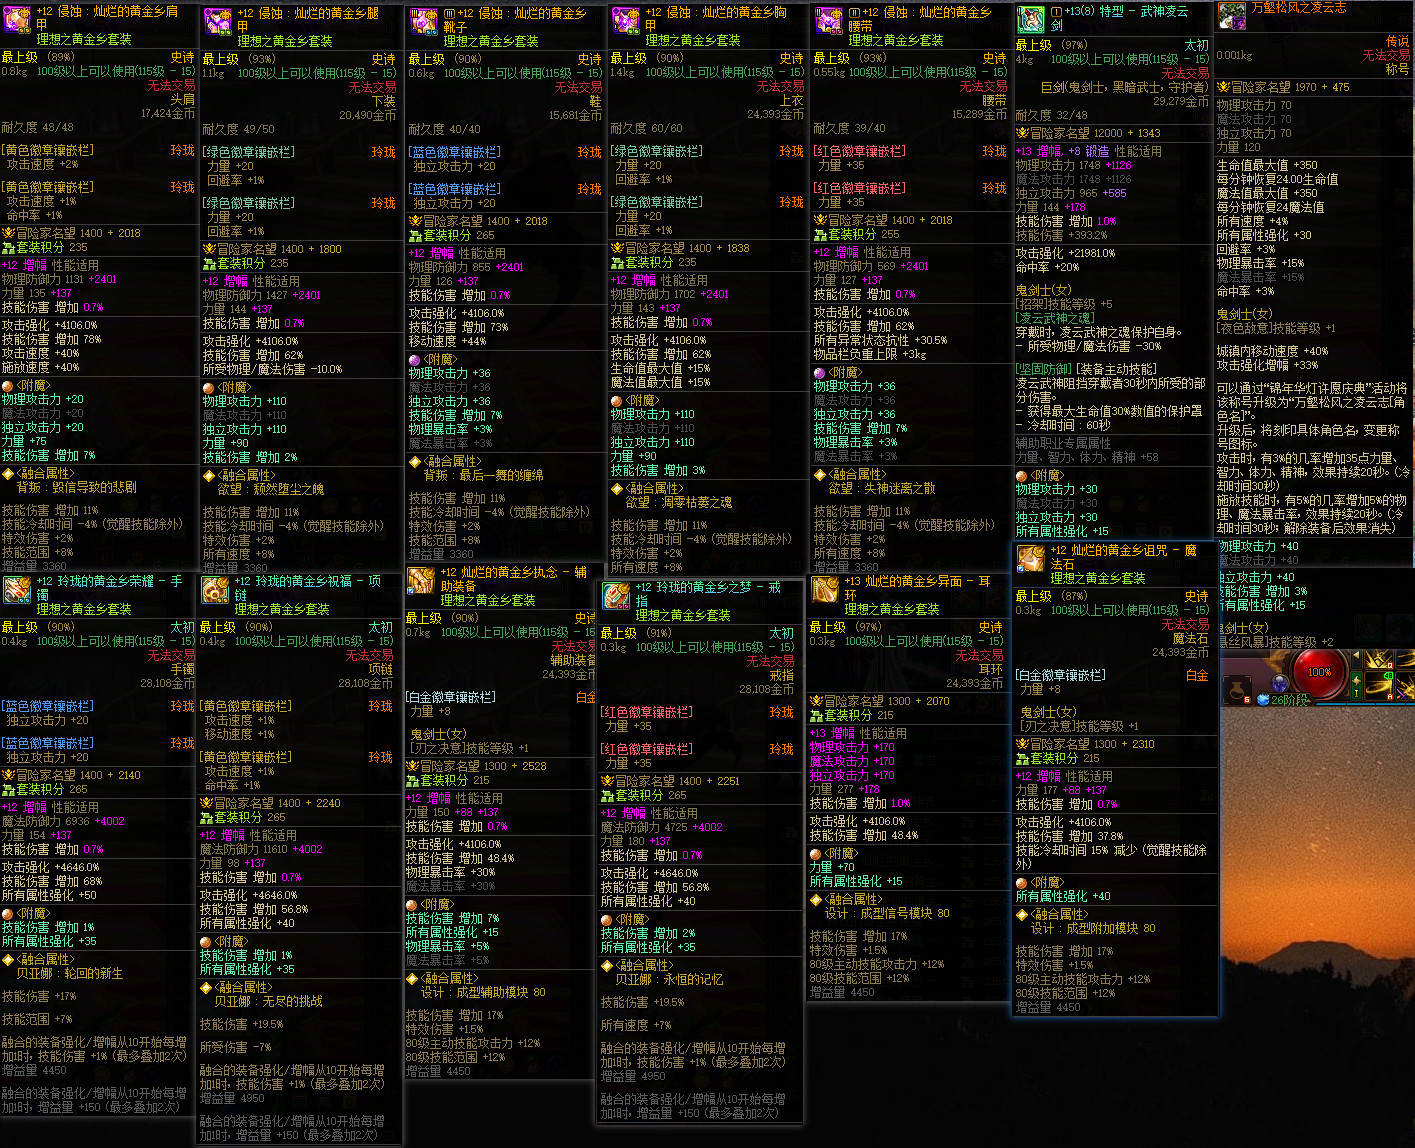Click the fame emblem icon beside 冒险家名望 12000 + 1343
Image resolution: width=1415 pixels, height=1148 pixels.
click(x=1022, y=133)
